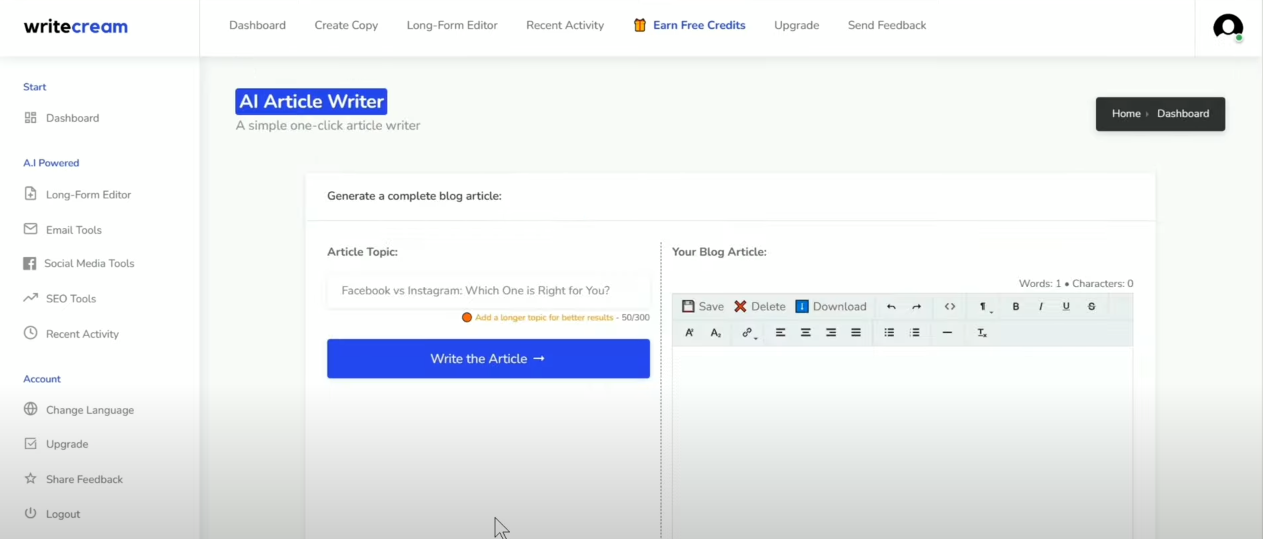Insert a horizontal line
The image size is (1263, 539).
click(x=947, y=333)
